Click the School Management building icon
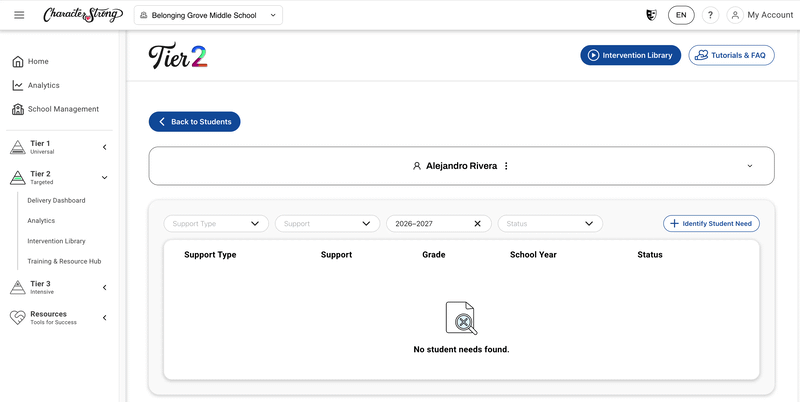800x402 pixels. (x=18, y=109)
